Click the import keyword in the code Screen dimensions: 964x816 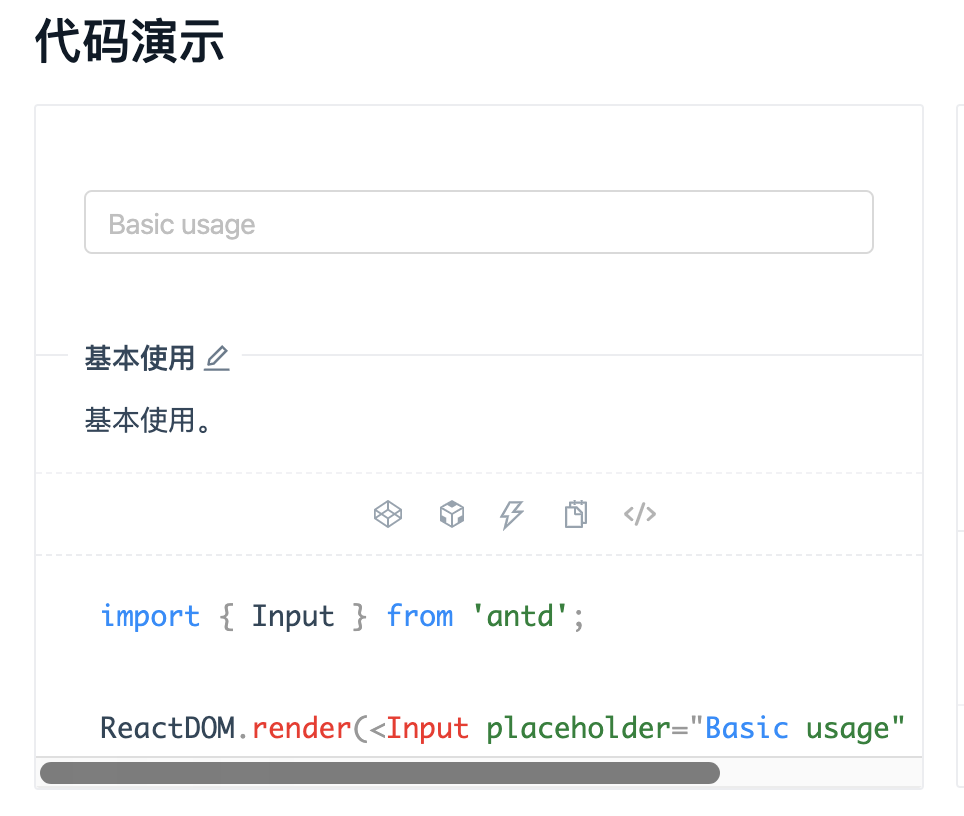coord(150,616)
